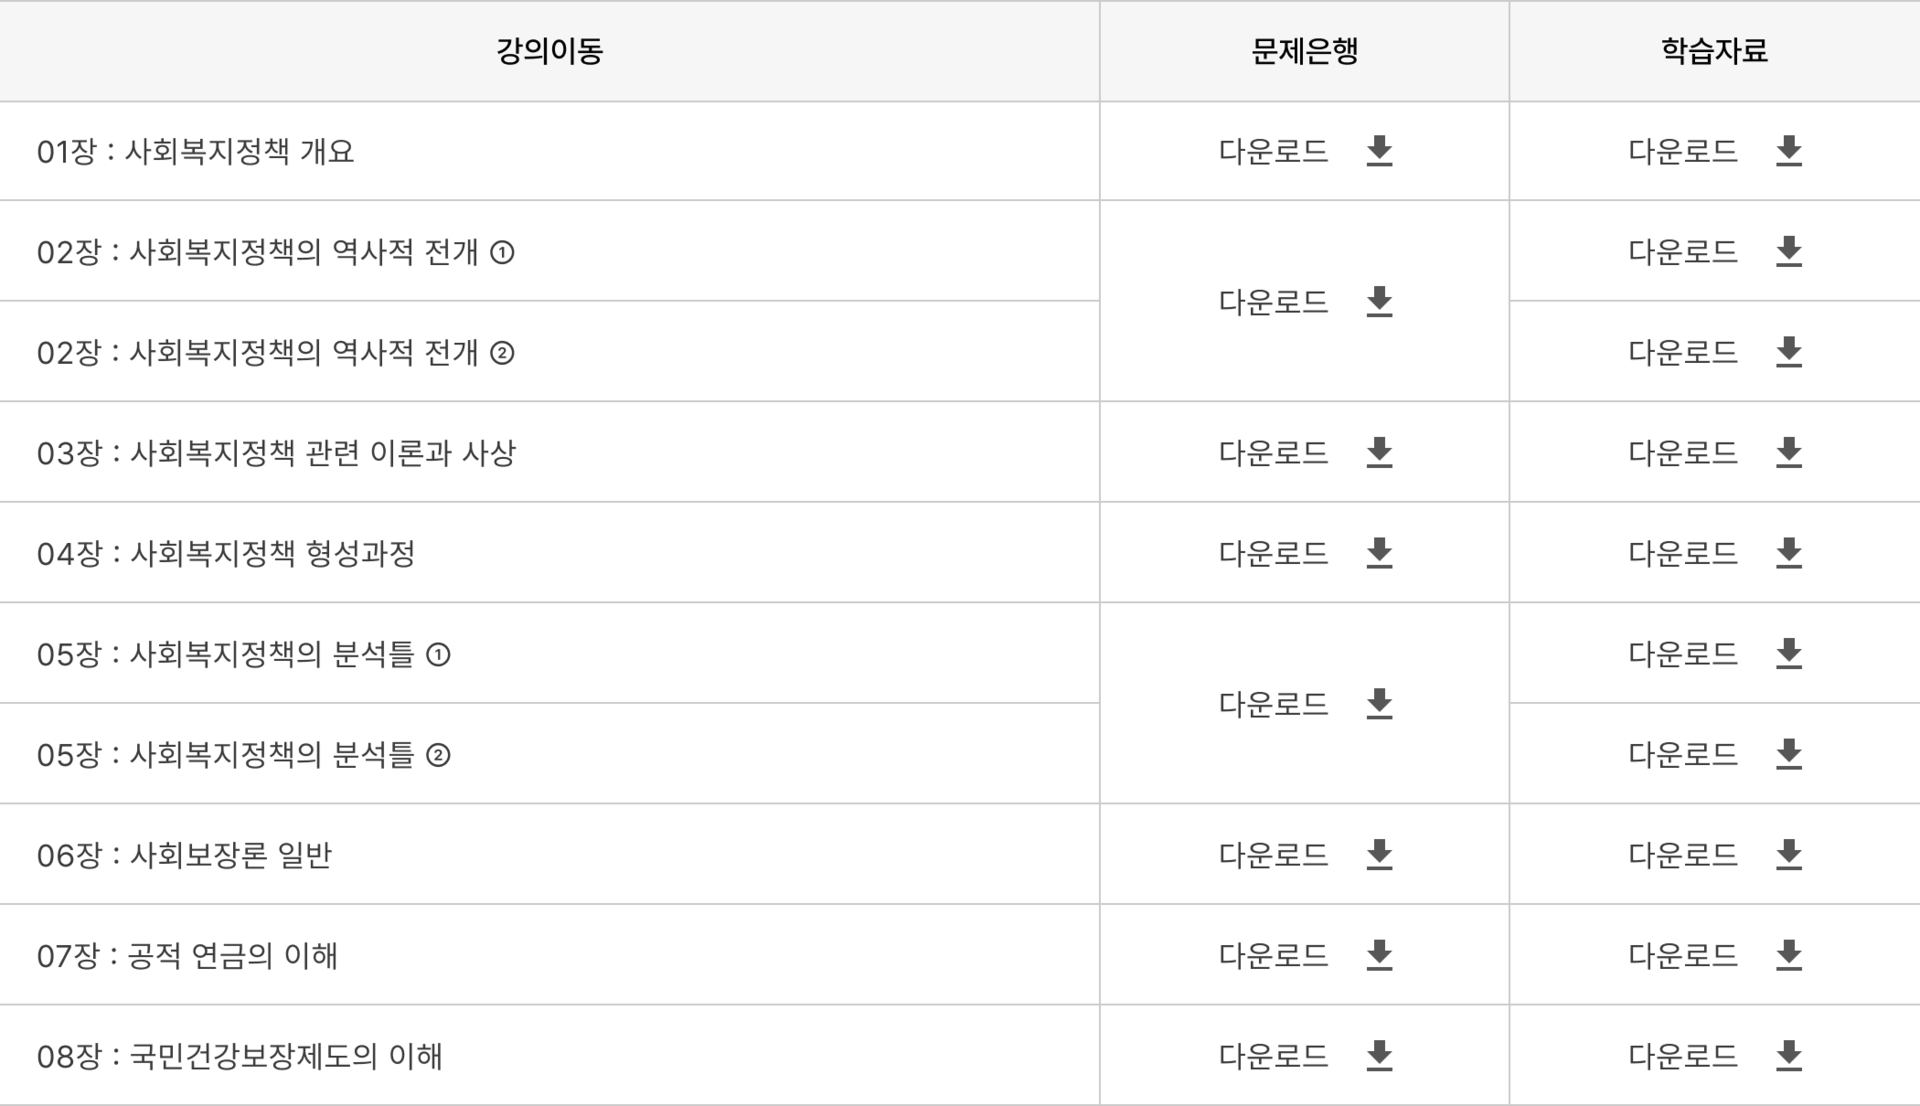The image size is (1920, 1106).
Task: Click 문제은행 download icon for chapter 05
Action: point(1379,704)
